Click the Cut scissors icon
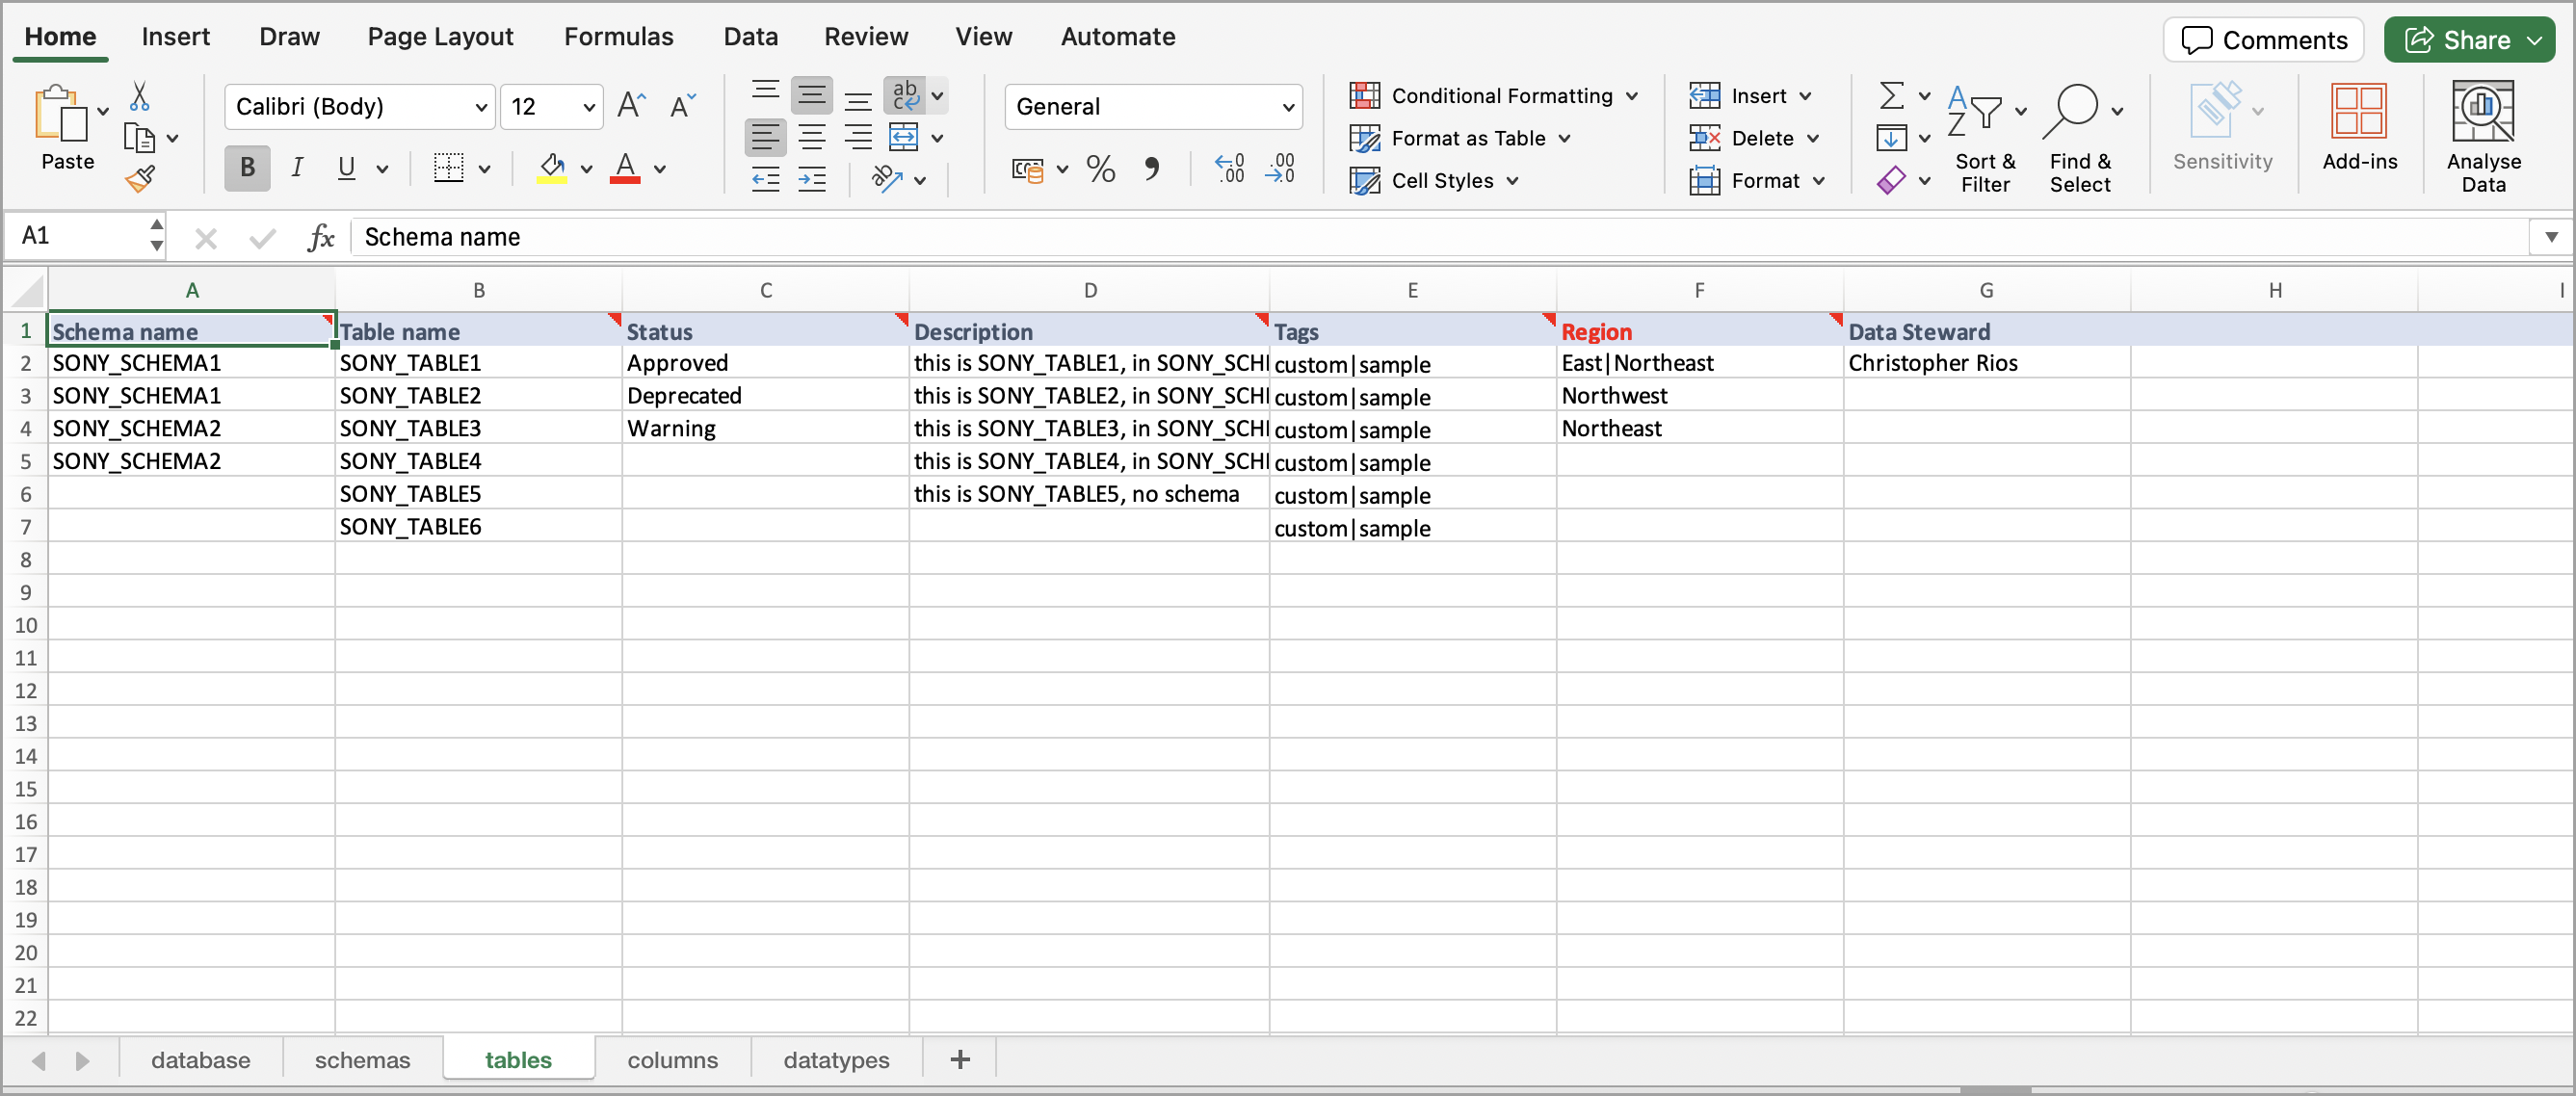This screenshot has width=2576, height=1096. pyautogui.click(x=140, y=96)
